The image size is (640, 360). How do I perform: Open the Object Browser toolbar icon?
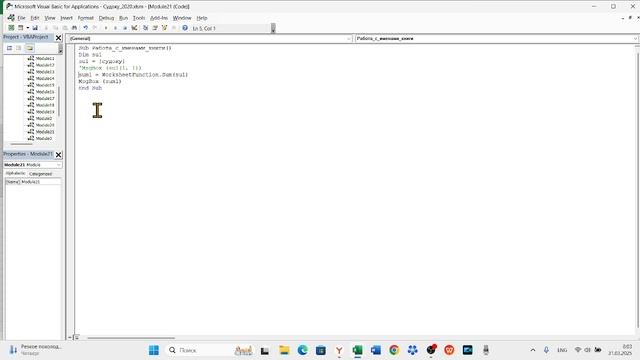[164, 28]
